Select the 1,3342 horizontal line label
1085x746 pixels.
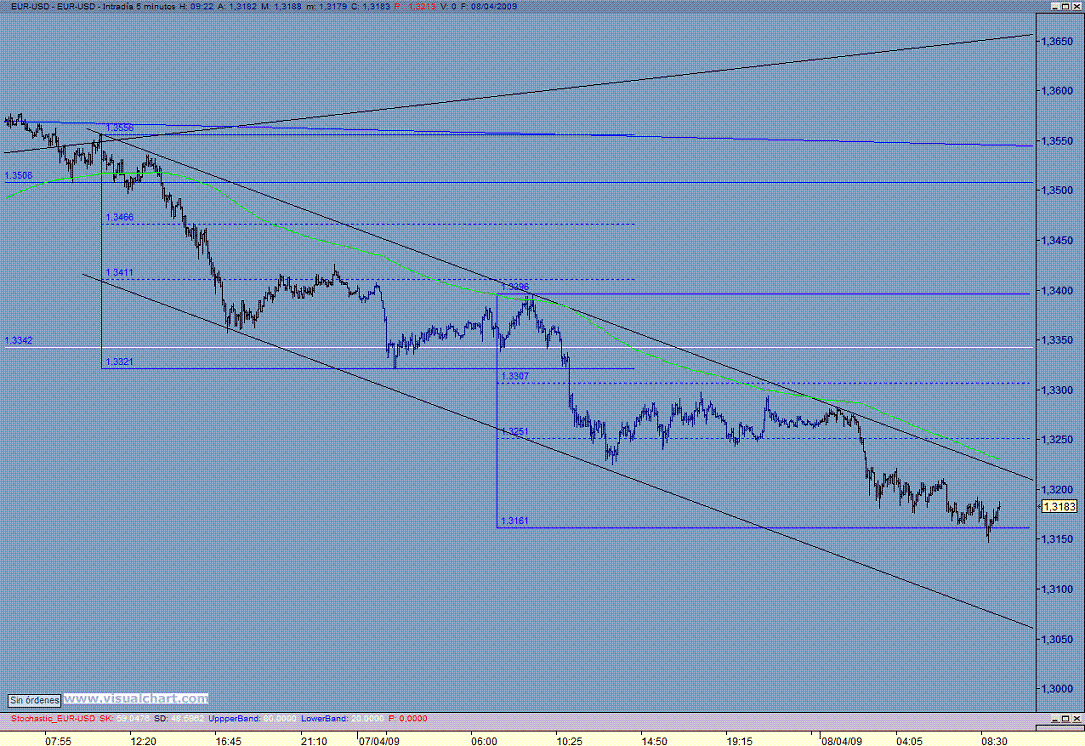pyautogui.click(x=19, y=340)
